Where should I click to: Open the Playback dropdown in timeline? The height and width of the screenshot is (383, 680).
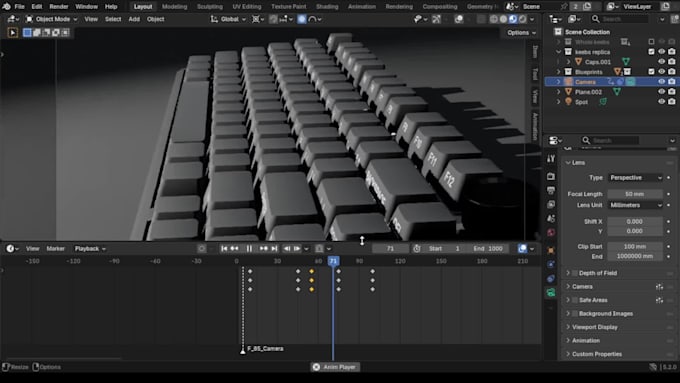point(90,249)
